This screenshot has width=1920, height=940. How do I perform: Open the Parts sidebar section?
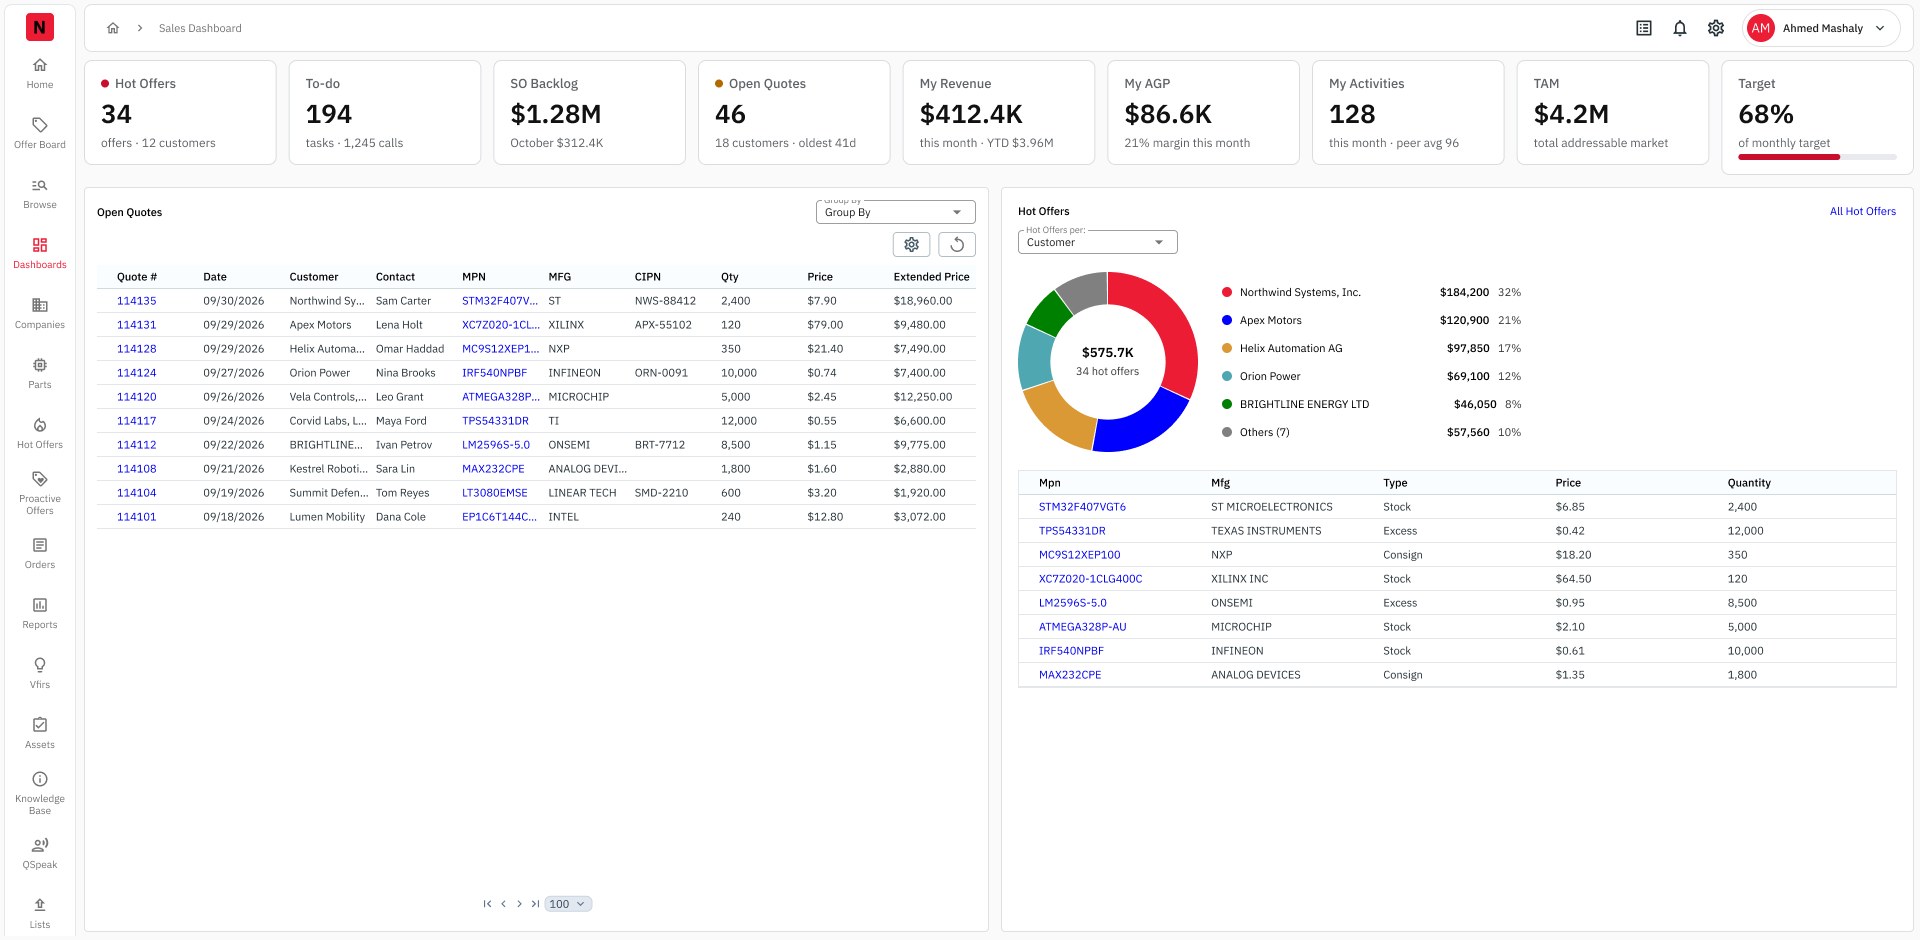coord(40,374)
